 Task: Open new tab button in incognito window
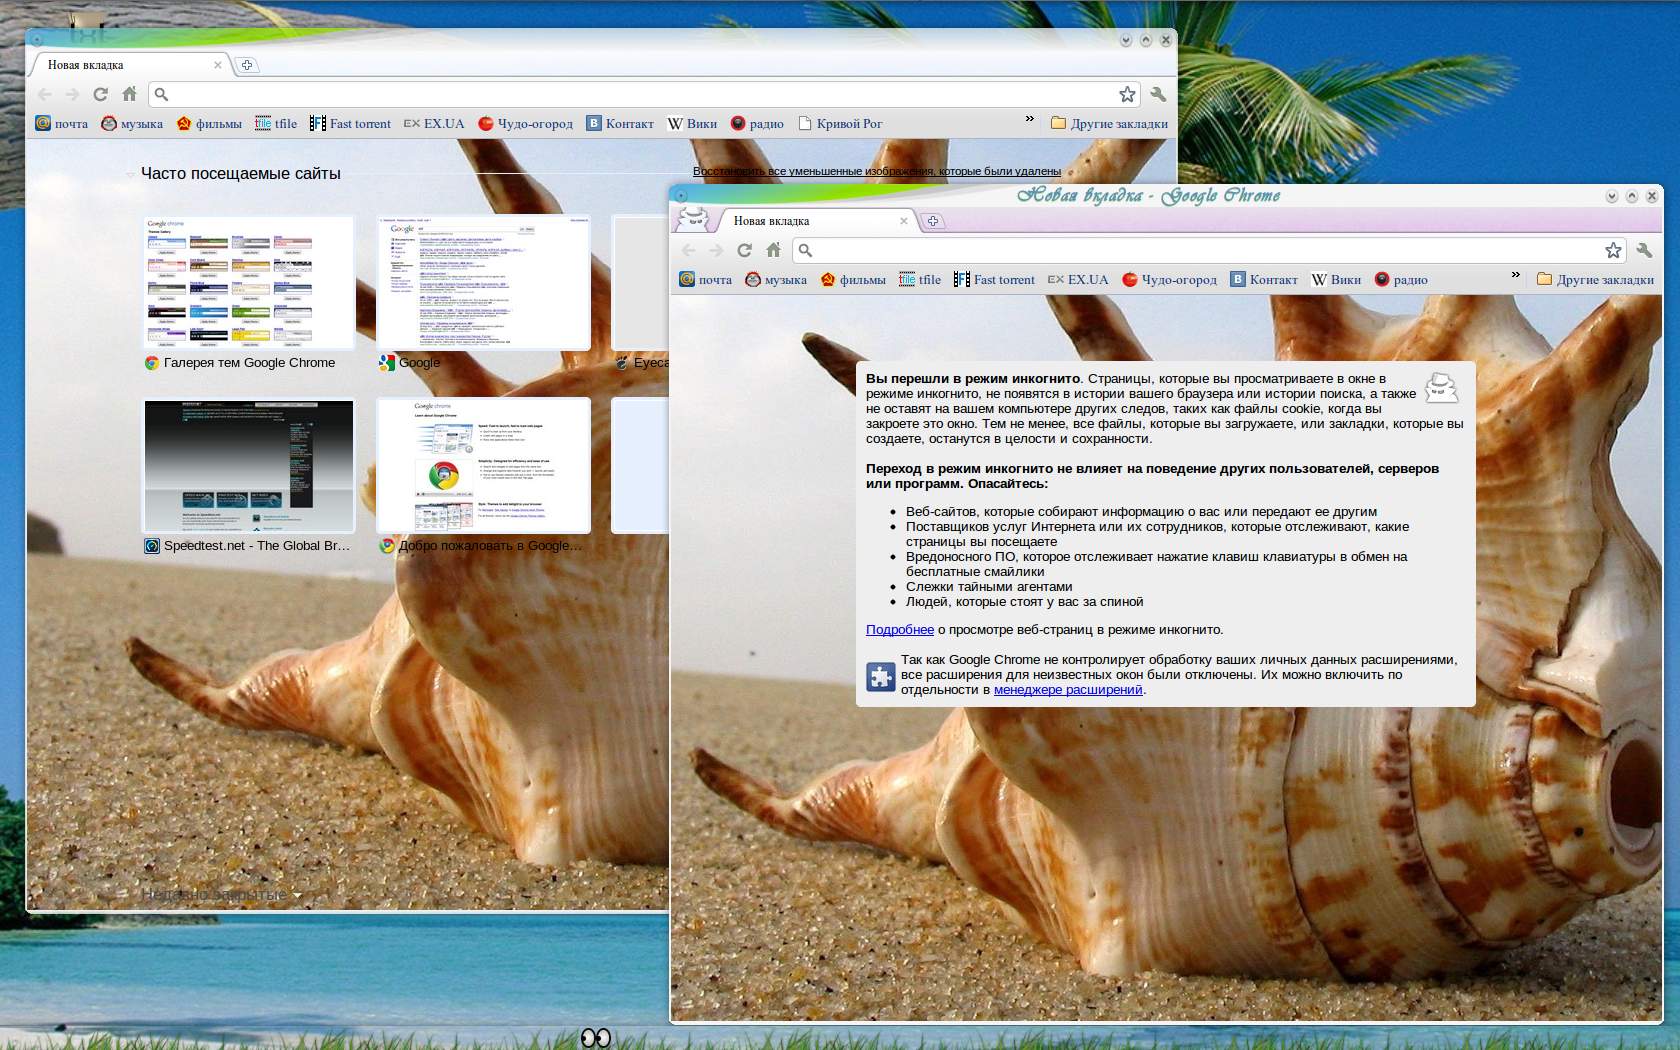point(933,221)
